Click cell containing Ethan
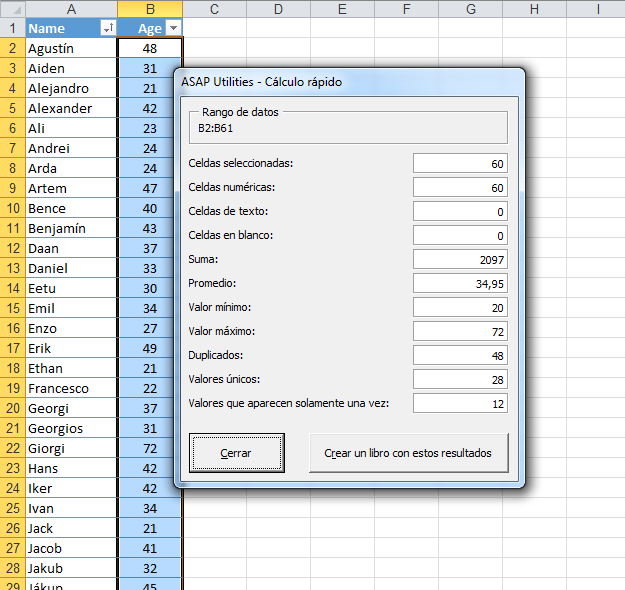 [x=71, y=368]
